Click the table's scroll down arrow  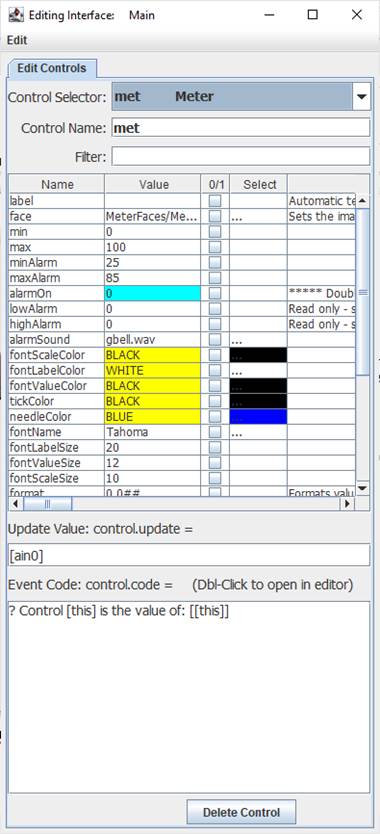click(362, 488)
